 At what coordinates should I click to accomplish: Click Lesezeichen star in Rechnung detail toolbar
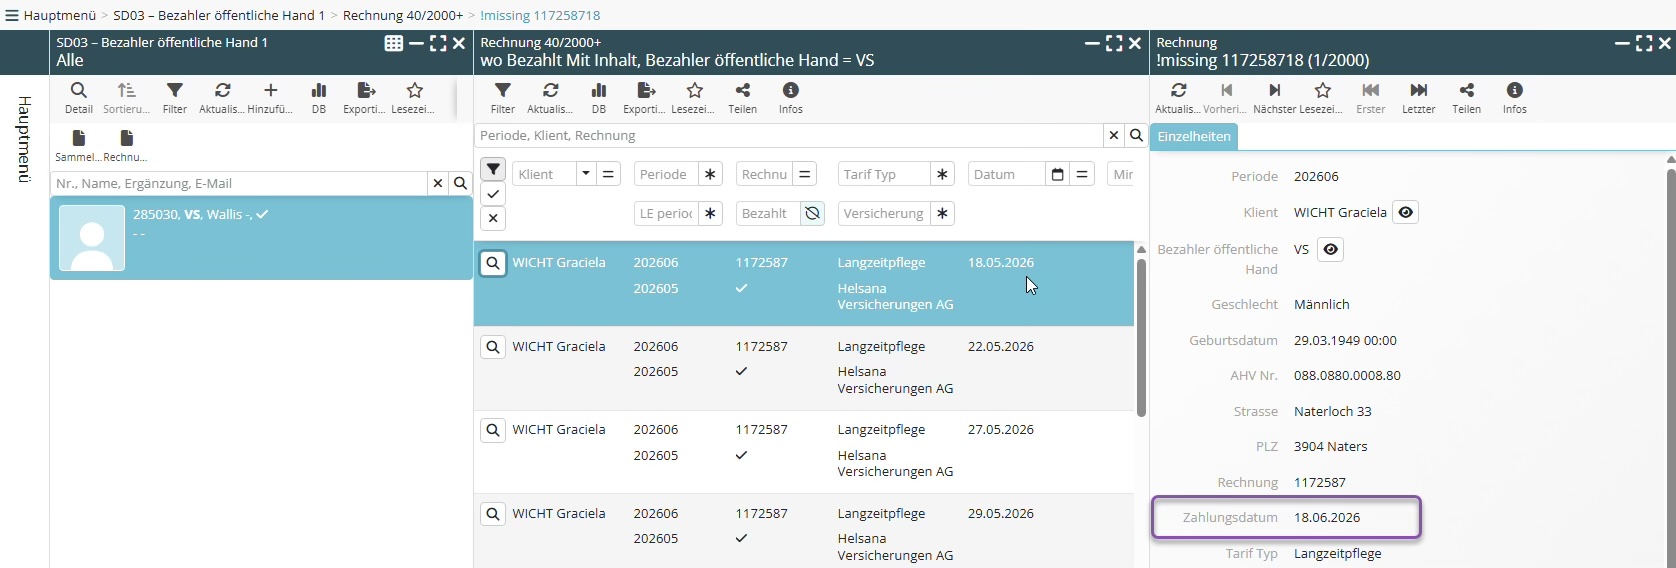pos(1323,98)
